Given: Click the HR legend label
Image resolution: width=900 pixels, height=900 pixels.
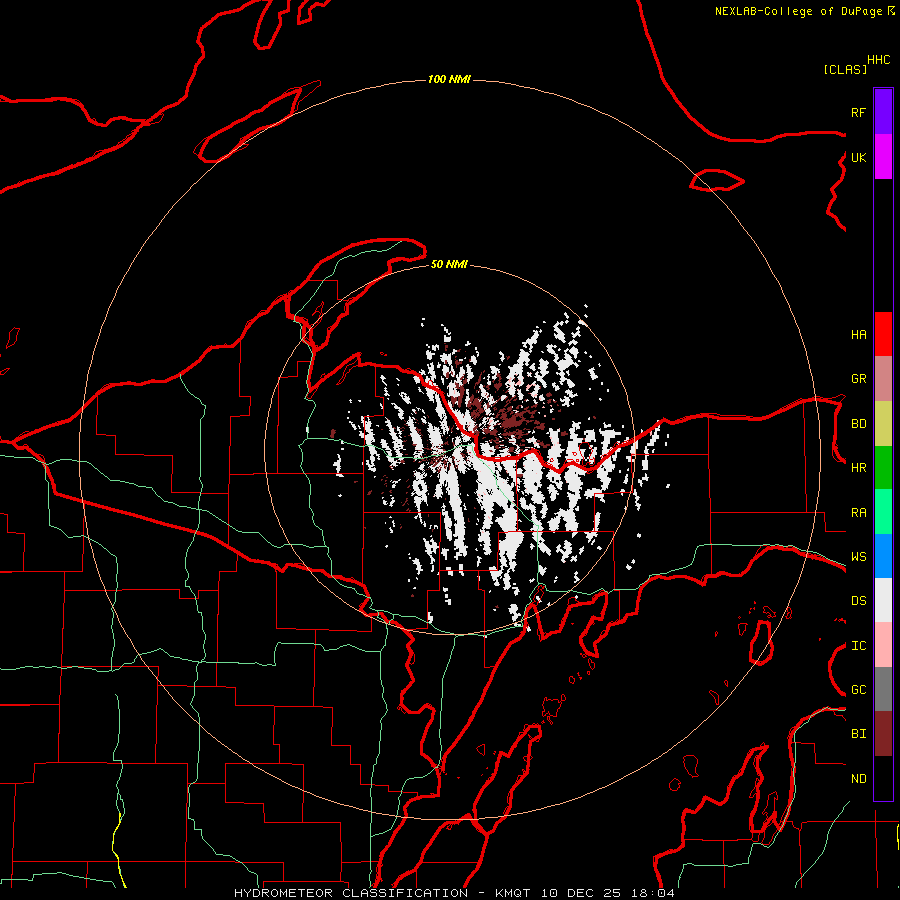Looking at the screenshot, I should [859, 468].
